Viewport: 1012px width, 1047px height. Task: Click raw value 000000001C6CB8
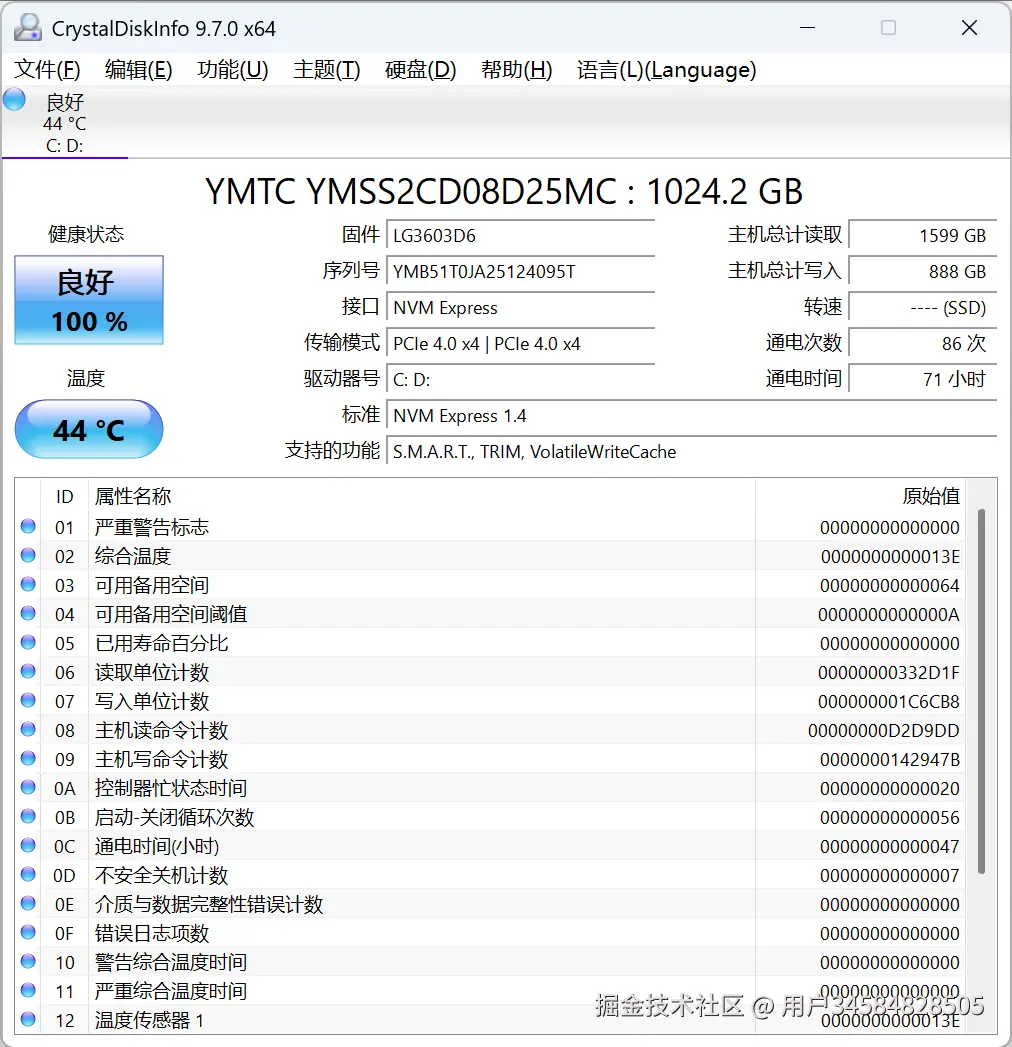point(889,702)
